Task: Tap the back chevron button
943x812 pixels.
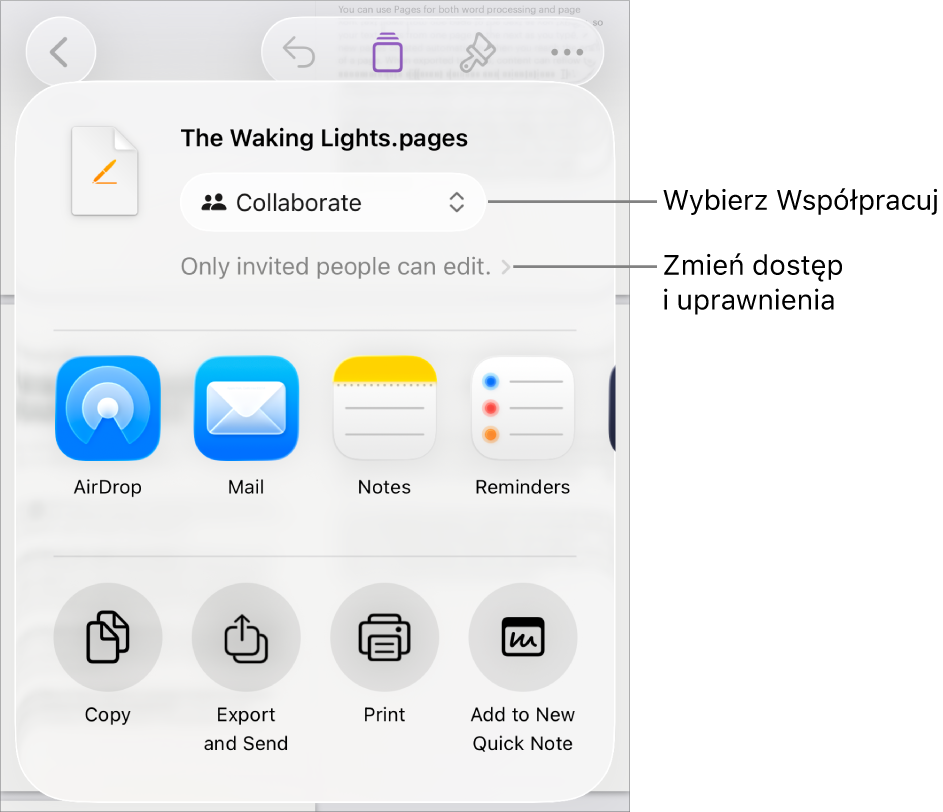Action: 60,52
